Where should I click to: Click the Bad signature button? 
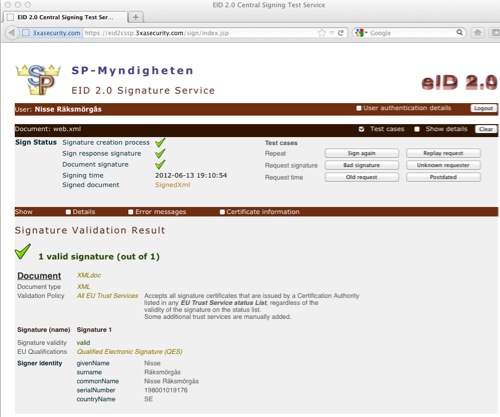tap(362, 165)
